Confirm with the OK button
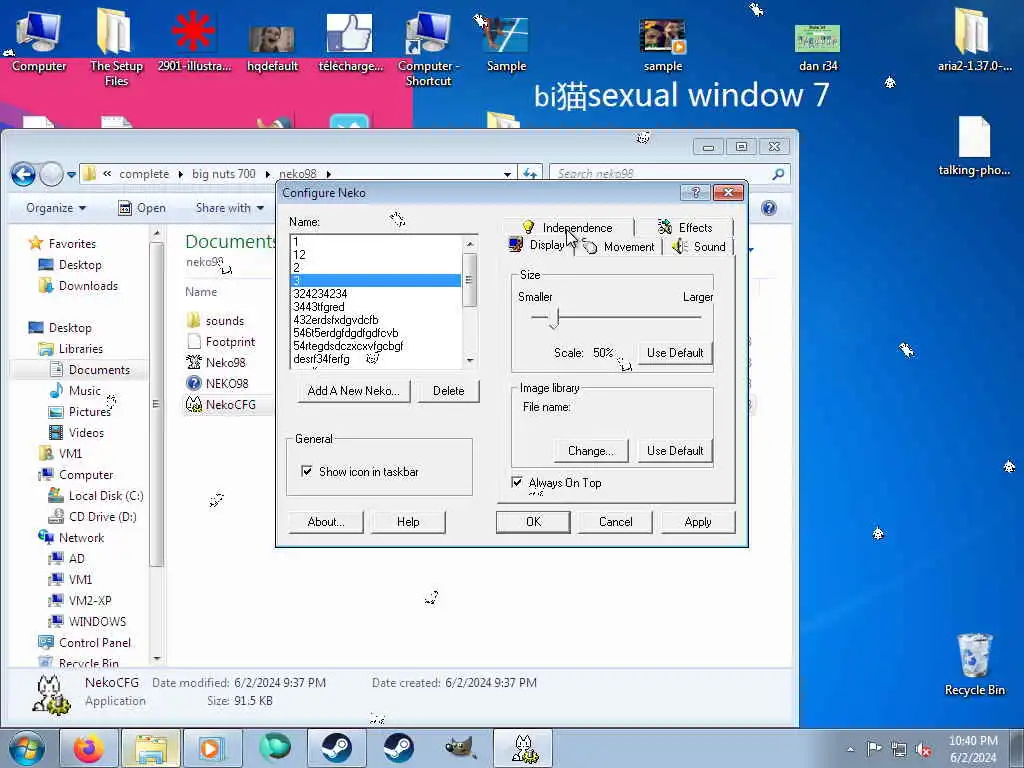 click(x=533, y=522)
